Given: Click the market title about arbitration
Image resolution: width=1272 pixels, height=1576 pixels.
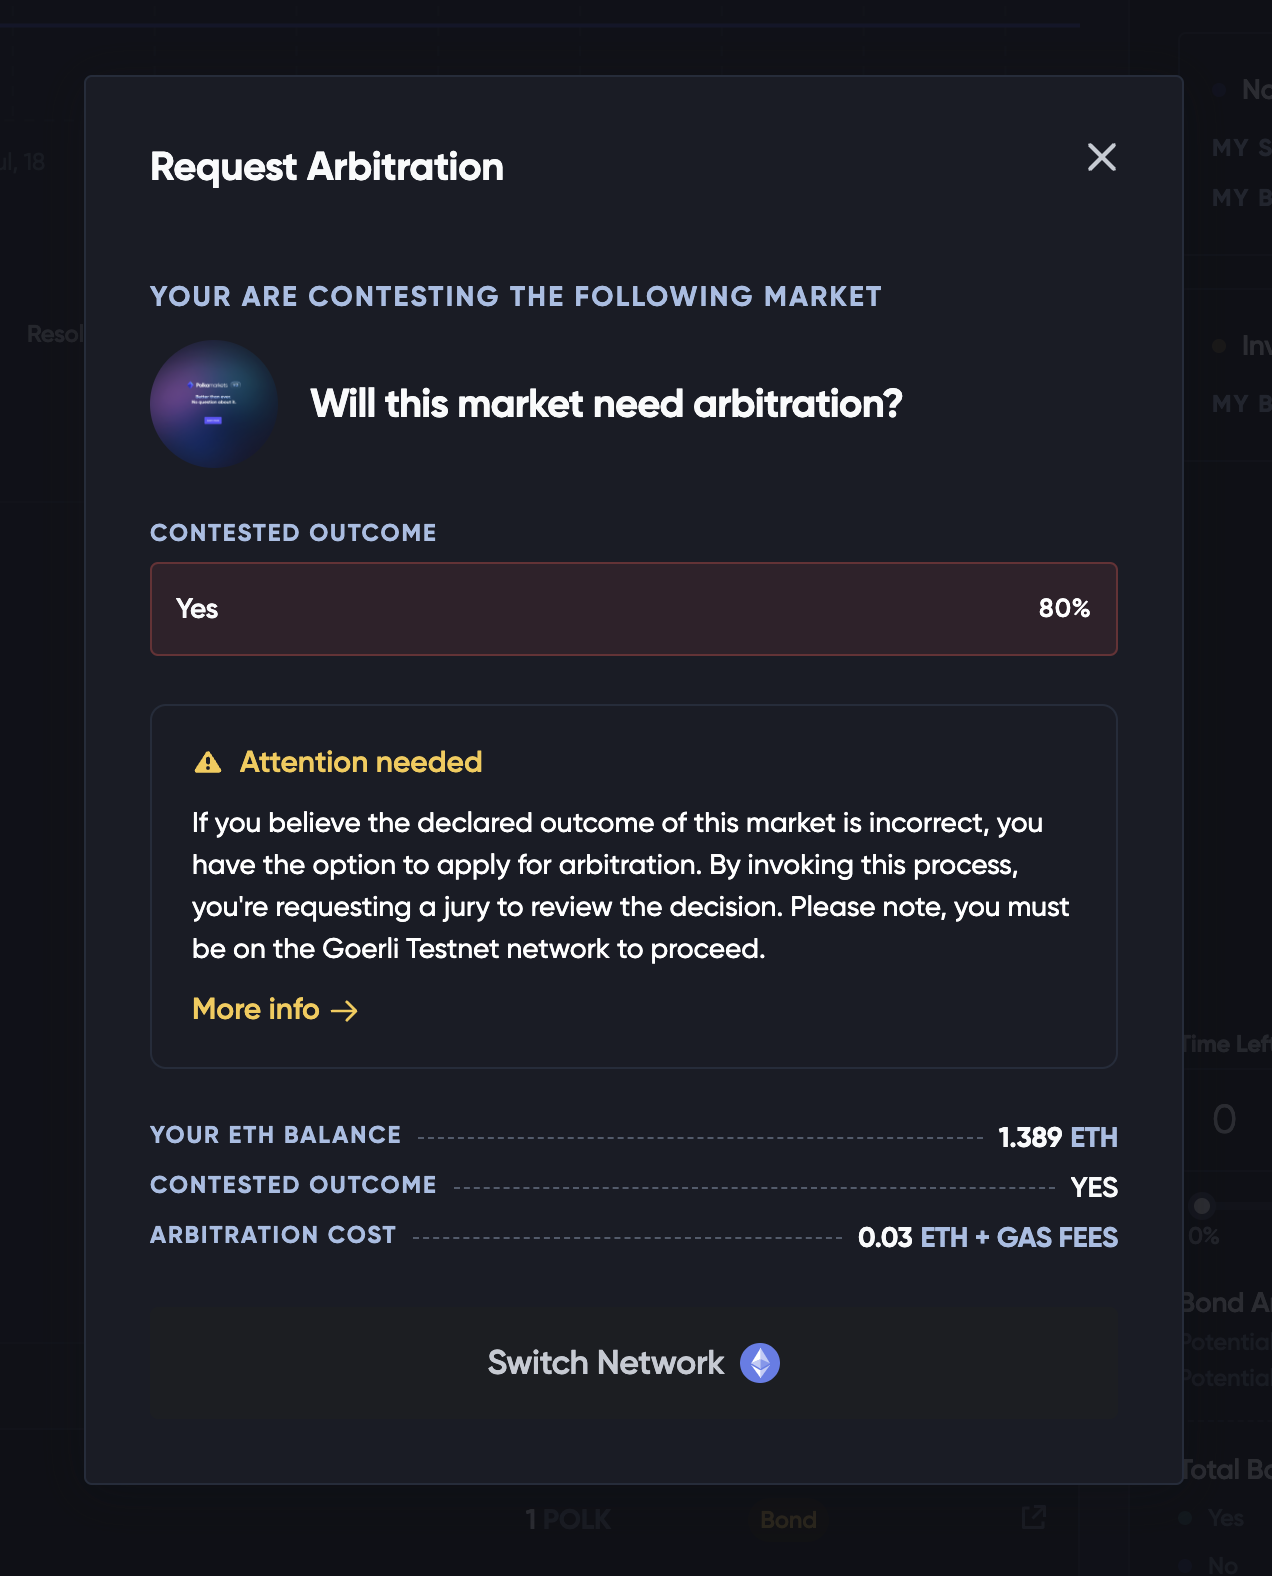Looking at the screenshot, I should point(606,404).
